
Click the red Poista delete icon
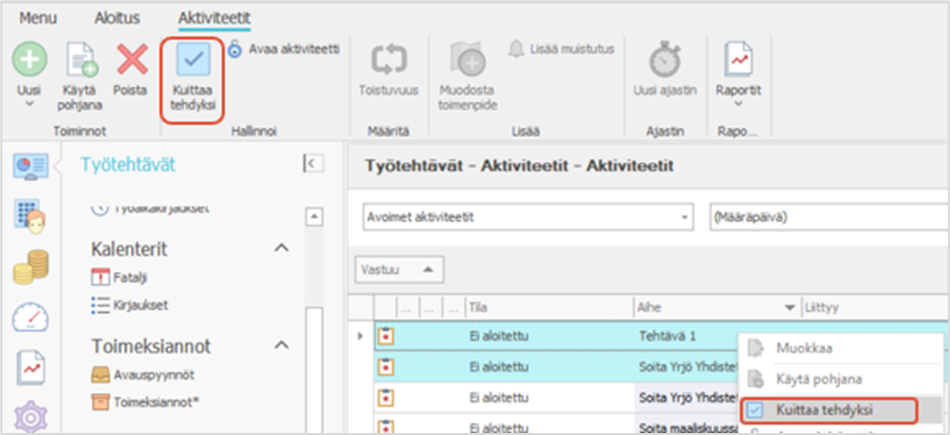130,61
